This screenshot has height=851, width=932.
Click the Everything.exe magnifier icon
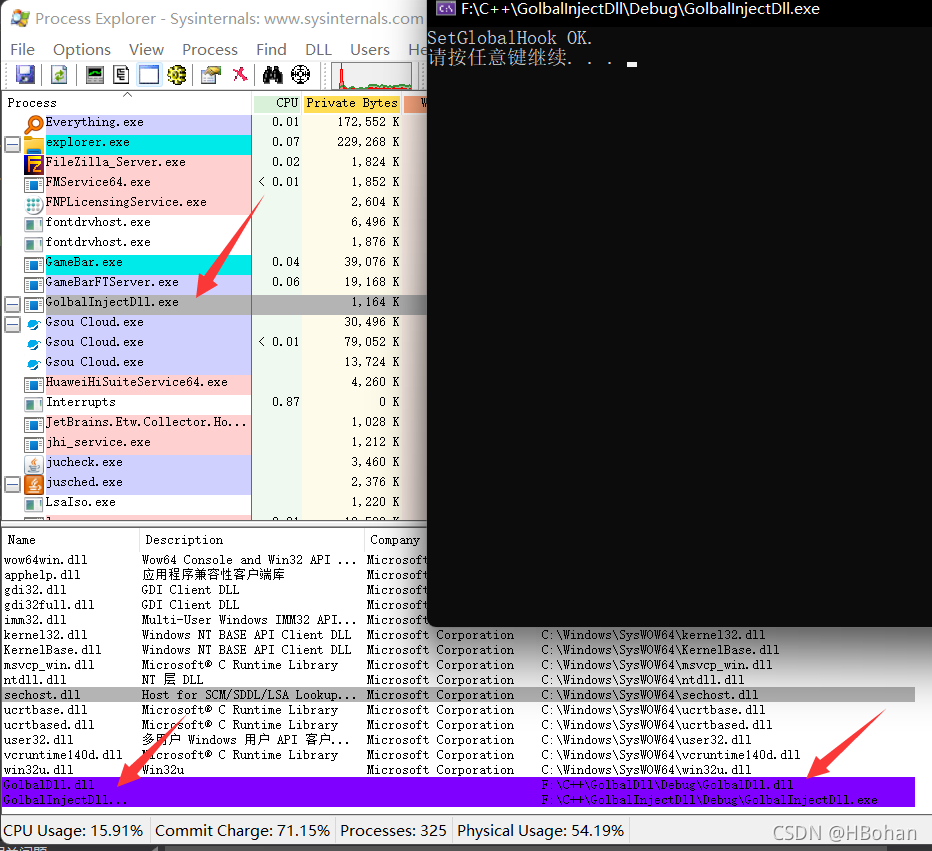click(34, 124)
